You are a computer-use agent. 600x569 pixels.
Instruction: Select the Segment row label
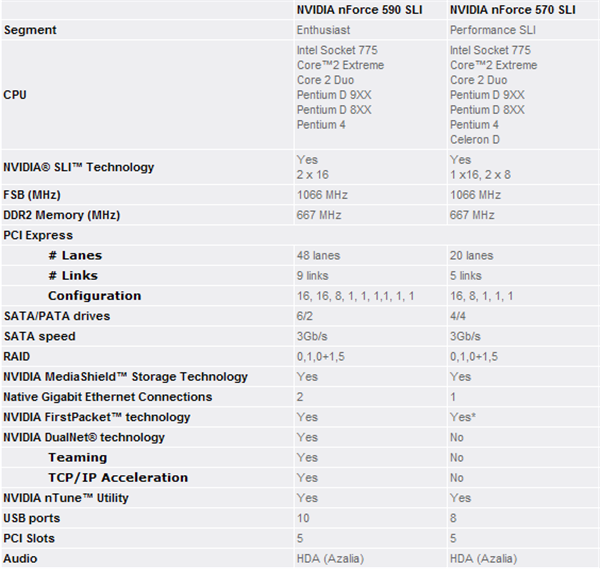(x=30, y=30)
